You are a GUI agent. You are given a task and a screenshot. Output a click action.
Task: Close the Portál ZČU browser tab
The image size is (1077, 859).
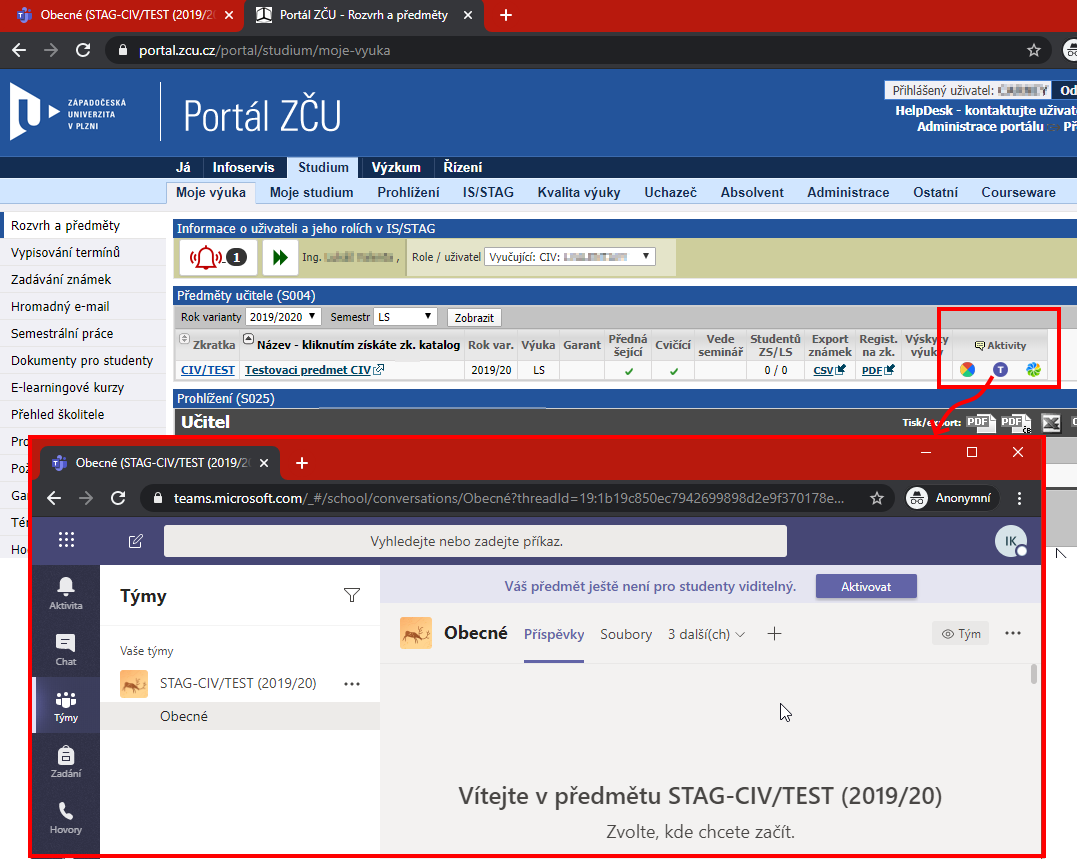click(468, 15)
